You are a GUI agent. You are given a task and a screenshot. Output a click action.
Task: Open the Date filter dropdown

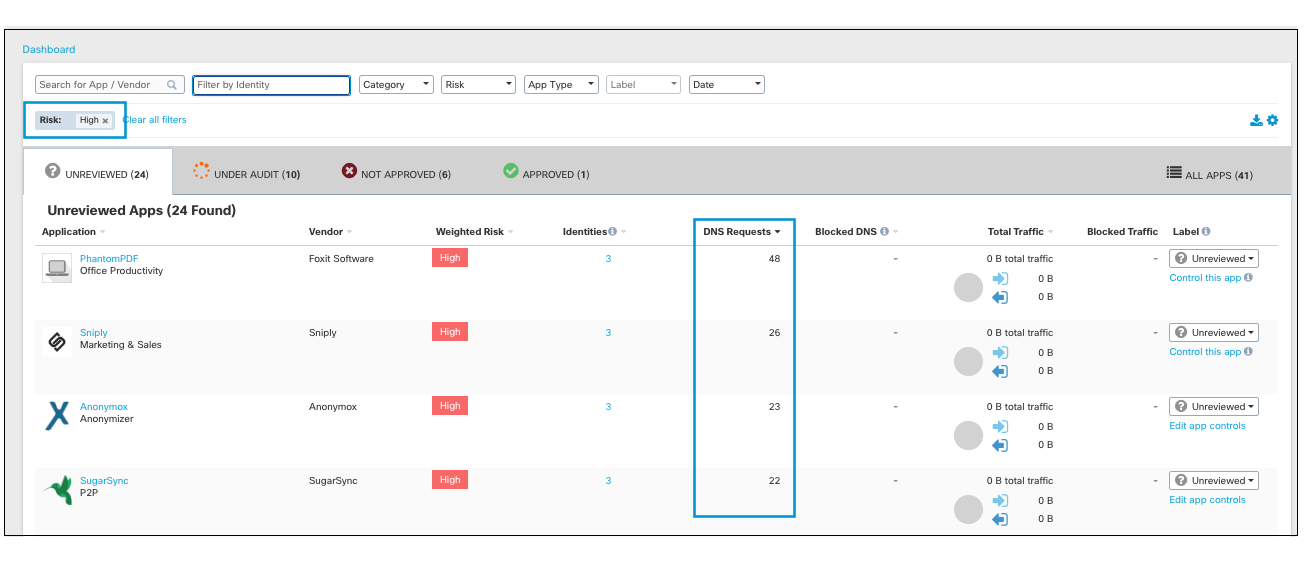tap(727, 85)
